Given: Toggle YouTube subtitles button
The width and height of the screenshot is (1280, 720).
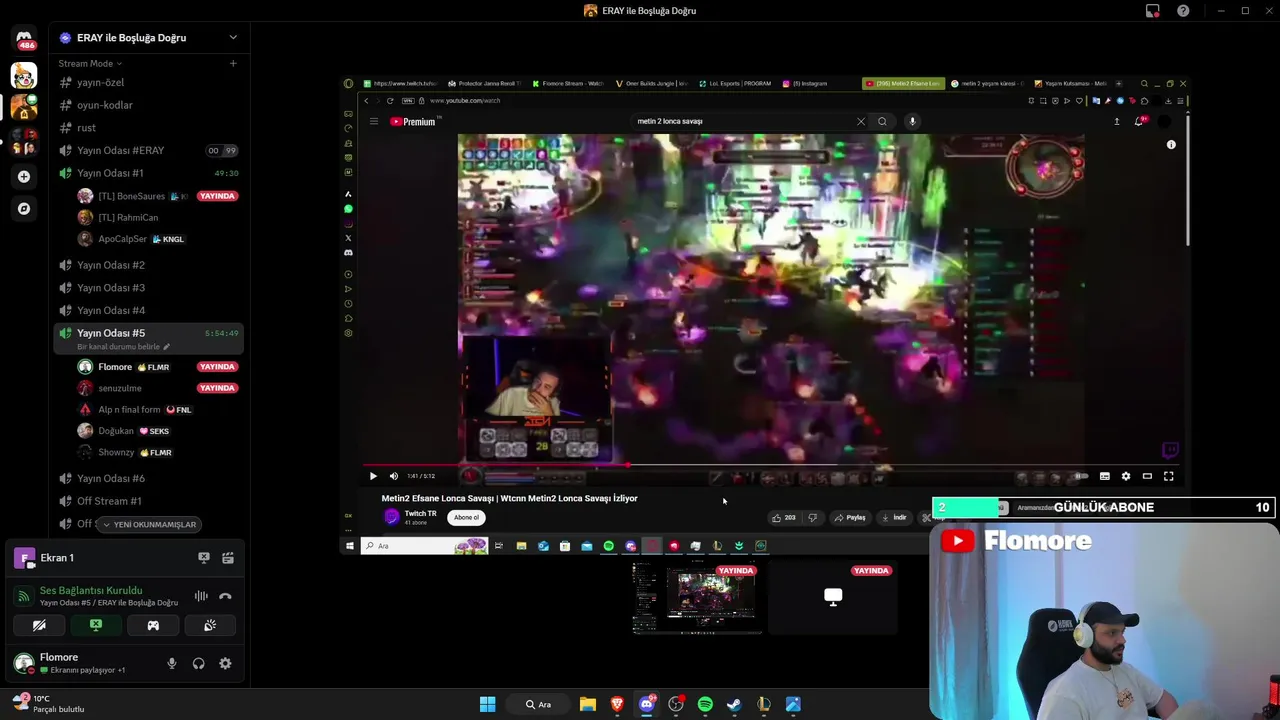Looking at the screenshot, I should pos(1105,476).
